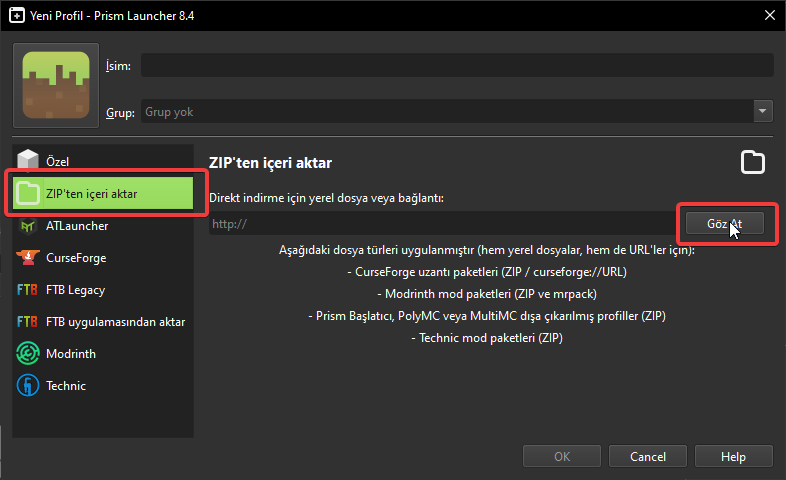786x480 pixels.
Task: Open the FTB Legacy page
Action: (103, 290)
